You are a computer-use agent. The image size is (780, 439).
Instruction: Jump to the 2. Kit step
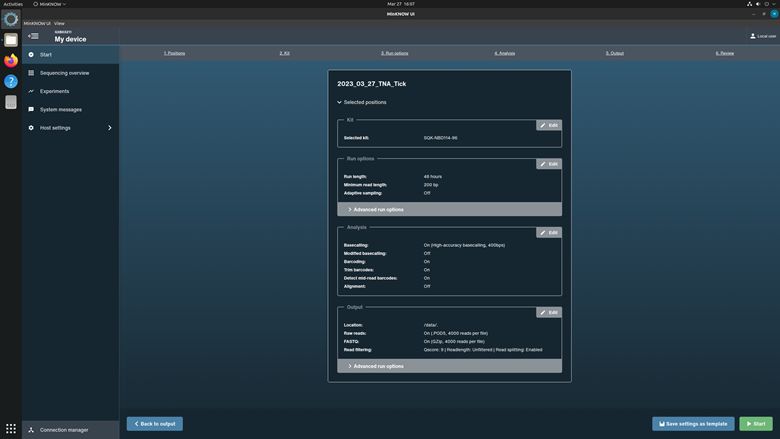[x=284, y=53]
